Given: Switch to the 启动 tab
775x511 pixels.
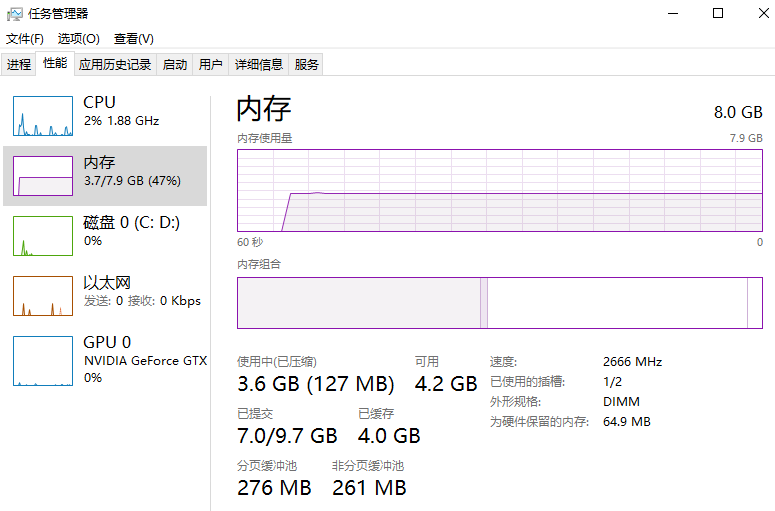Looking at the screenshot, I should (175, 65).
